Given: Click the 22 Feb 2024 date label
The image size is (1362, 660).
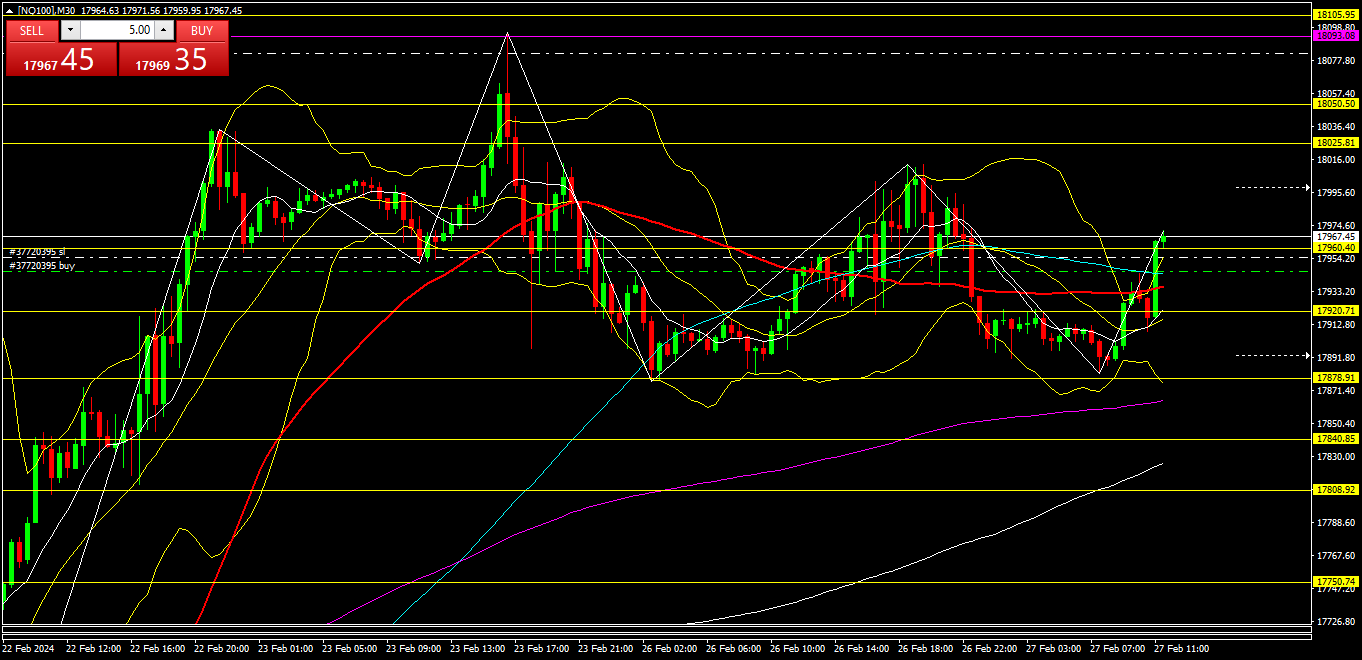Looking at the screenshot, I should [27, 649].
